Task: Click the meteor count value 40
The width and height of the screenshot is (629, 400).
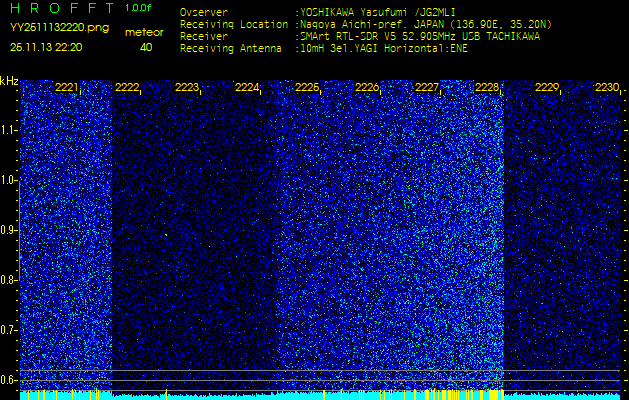Action: point(146,47)
